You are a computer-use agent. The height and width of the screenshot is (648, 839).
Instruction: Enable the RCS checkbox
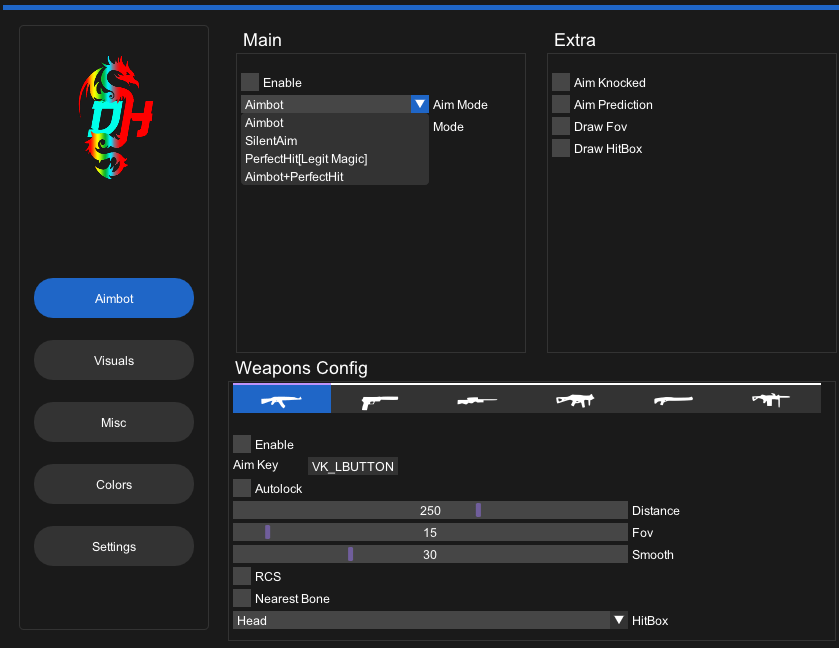242,576
